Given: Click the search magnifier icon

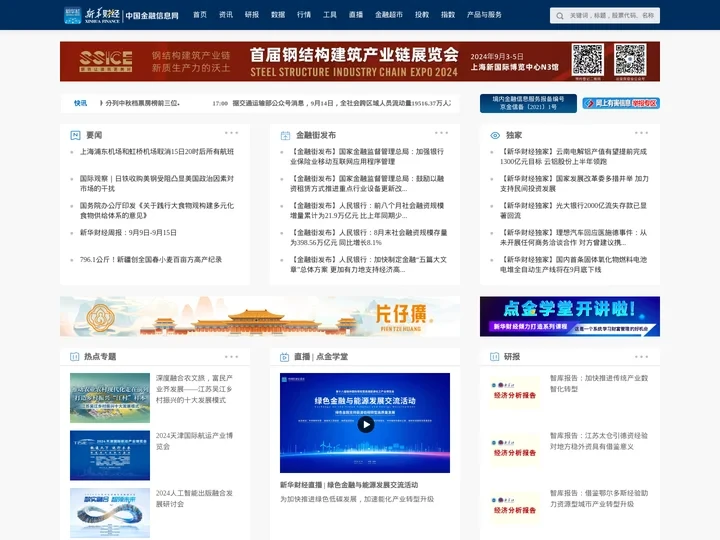Looking at the screenshot, I should [x=560, y=16].
